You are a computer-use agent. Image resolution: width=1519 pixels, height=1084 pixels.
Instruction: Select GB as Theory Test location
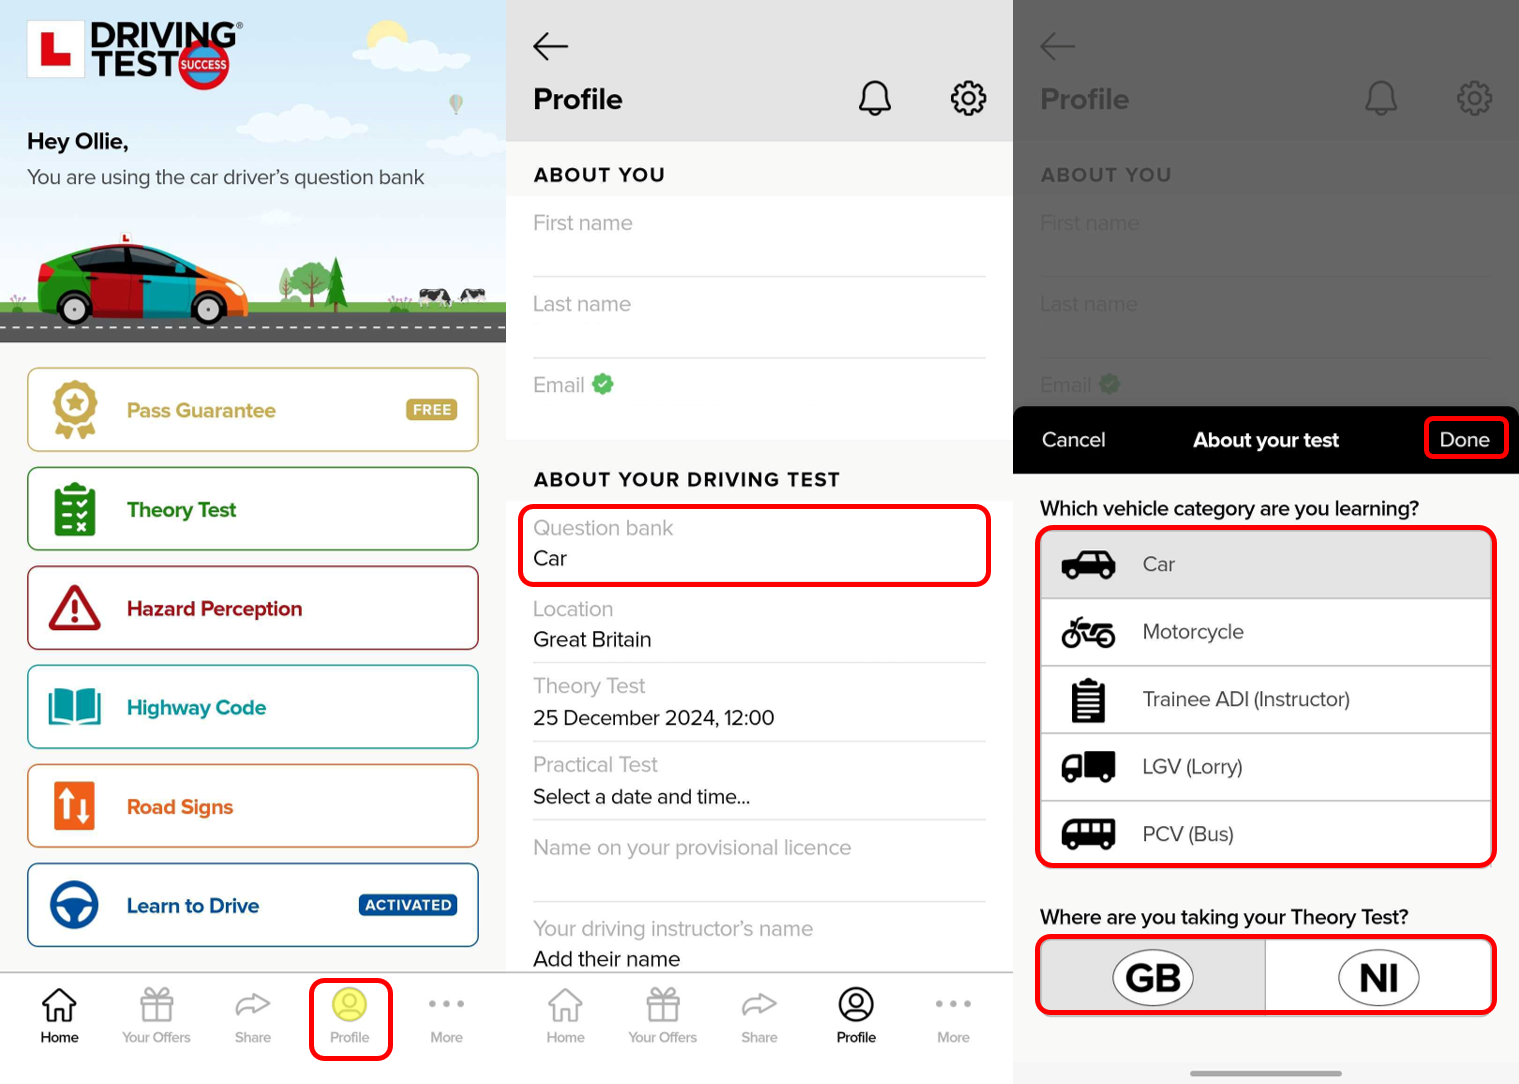point(1153,977)
